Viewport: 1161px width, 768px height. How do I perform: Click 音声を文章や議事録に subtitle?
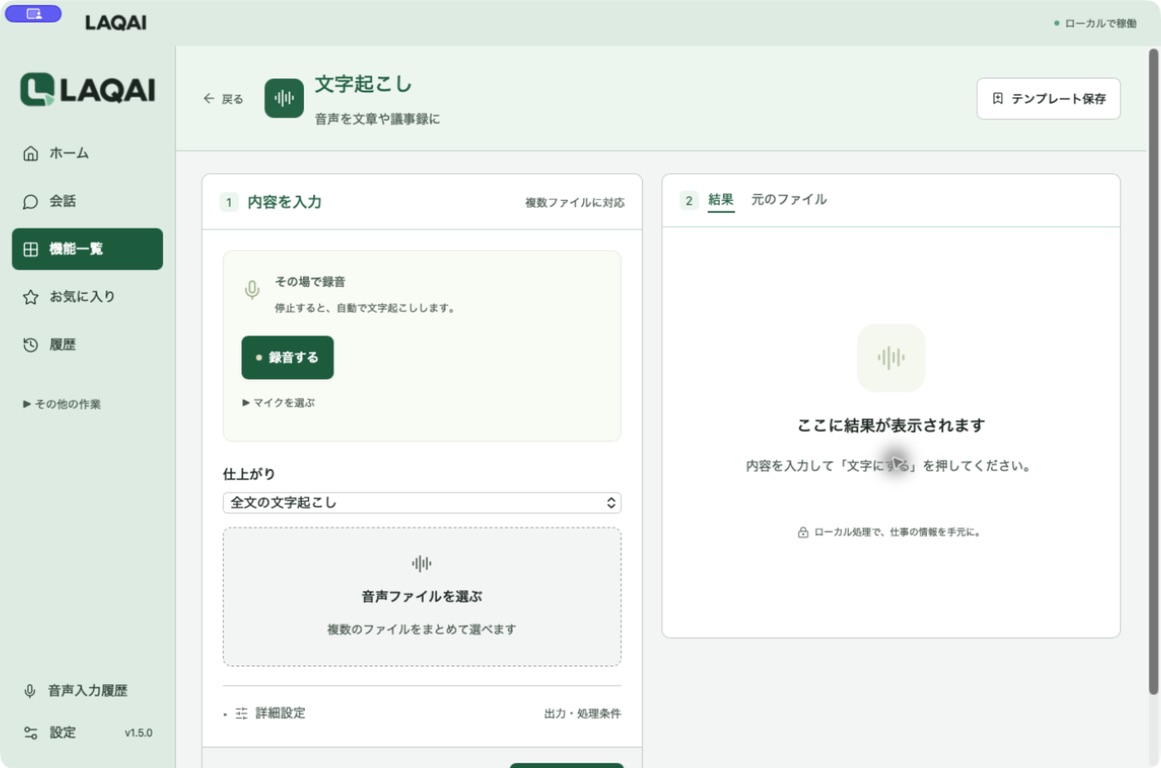(x=378, y=119)
